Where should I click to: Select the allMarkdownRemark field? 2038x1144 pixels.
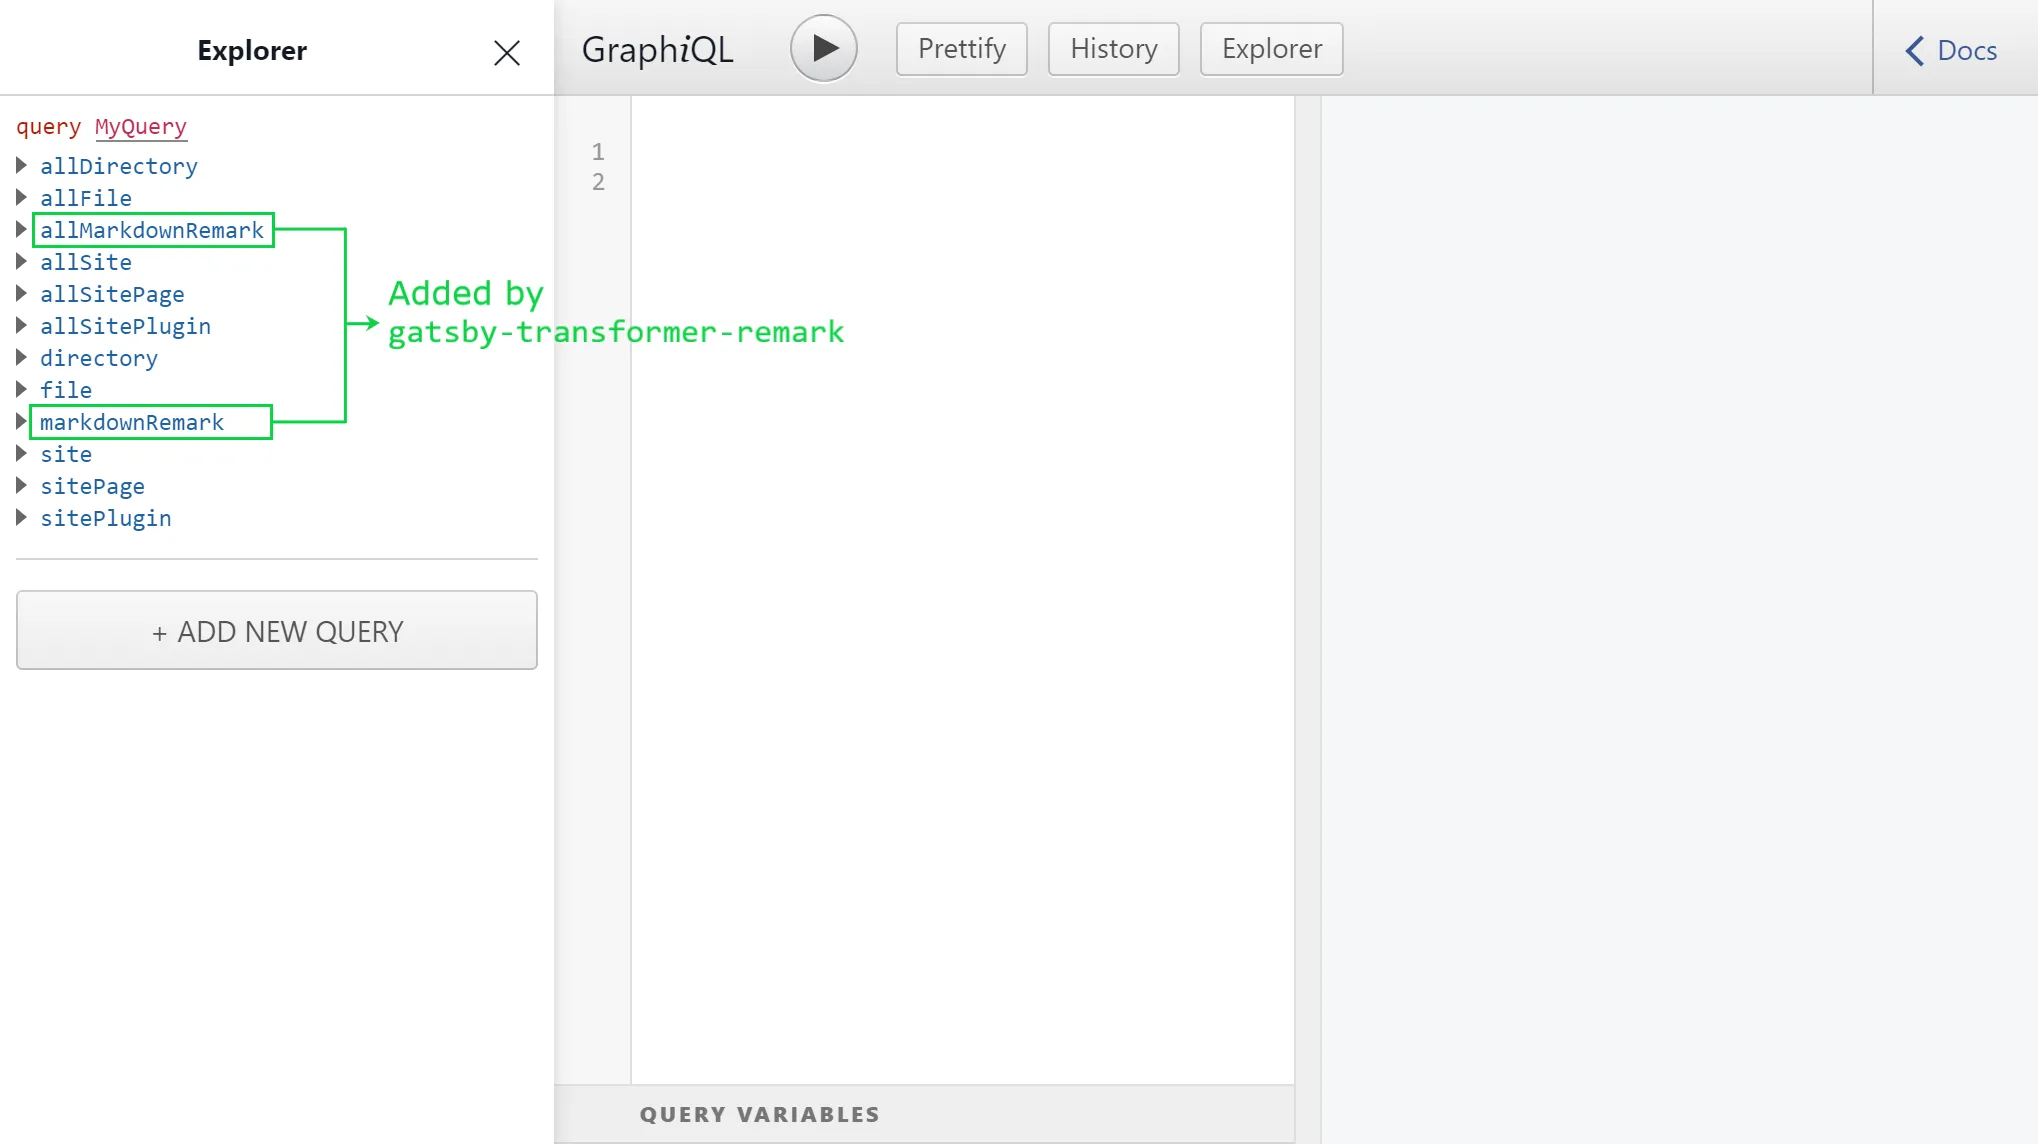152,230
